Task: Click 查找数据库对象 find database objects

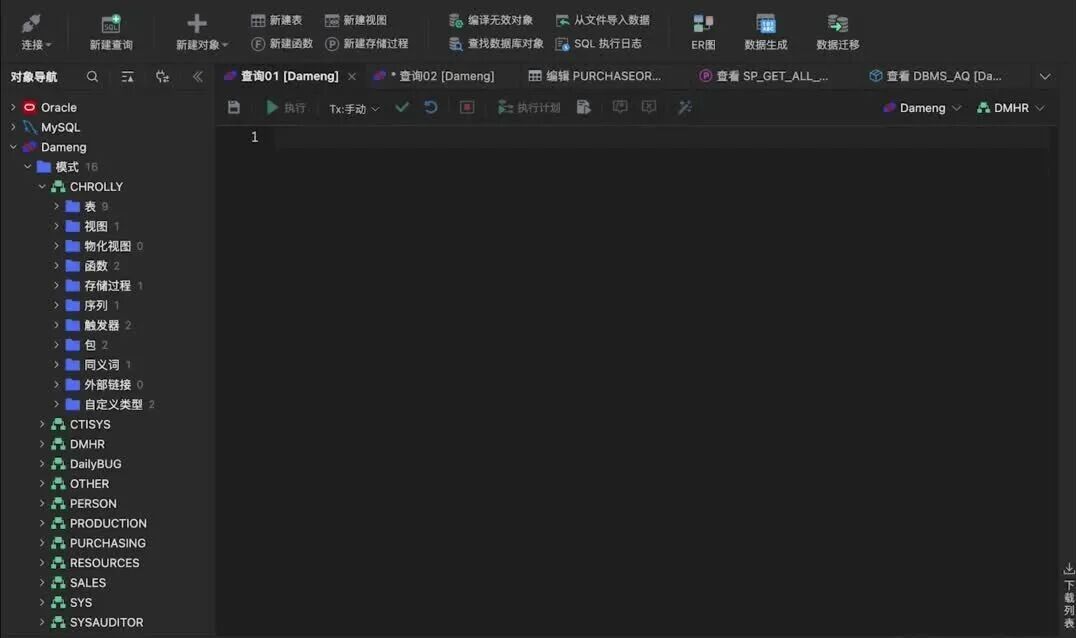Action: (x=495, y=44)
